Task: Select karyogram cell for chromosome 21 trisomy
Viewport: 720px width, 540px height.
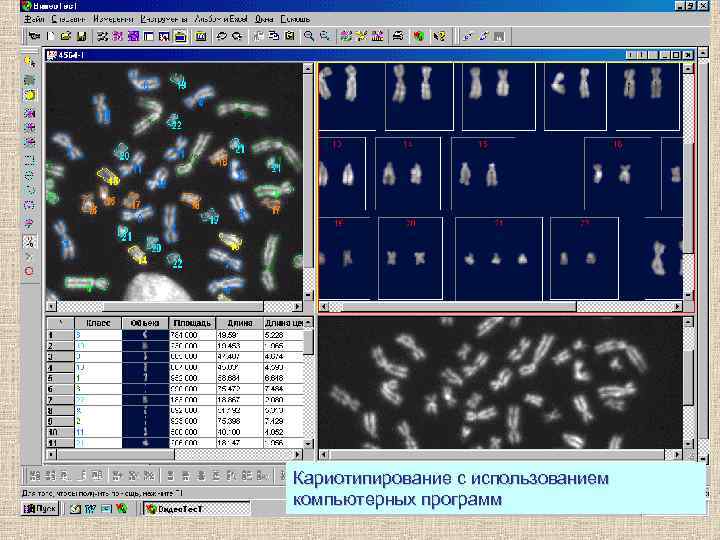Action: coord(499,259)
